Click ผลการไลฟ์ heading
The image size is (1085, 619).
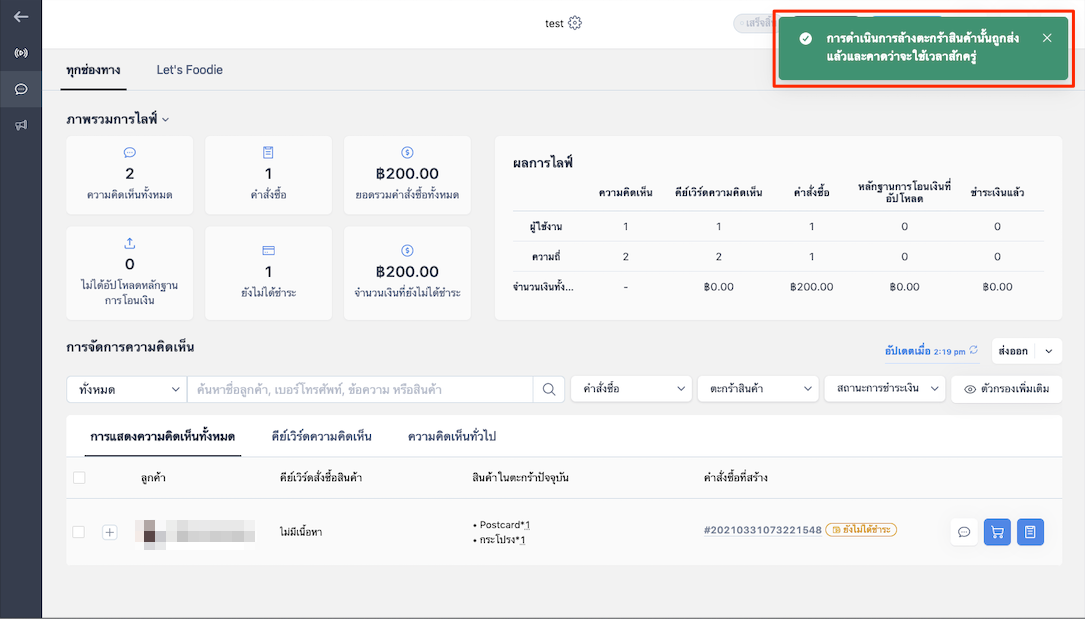(542, 163)
